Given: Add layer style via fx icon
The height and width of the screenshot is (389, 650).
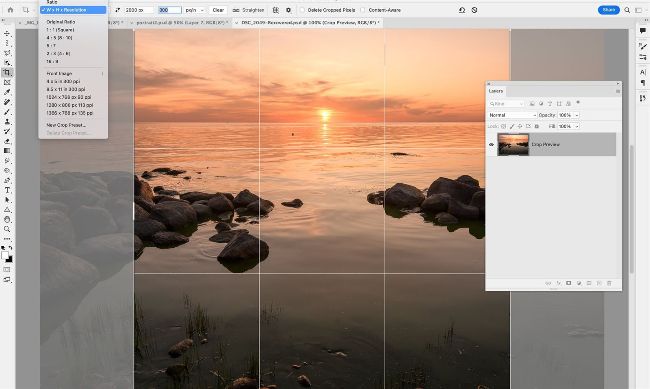Looking at the screenshot, I should [558, 283].
